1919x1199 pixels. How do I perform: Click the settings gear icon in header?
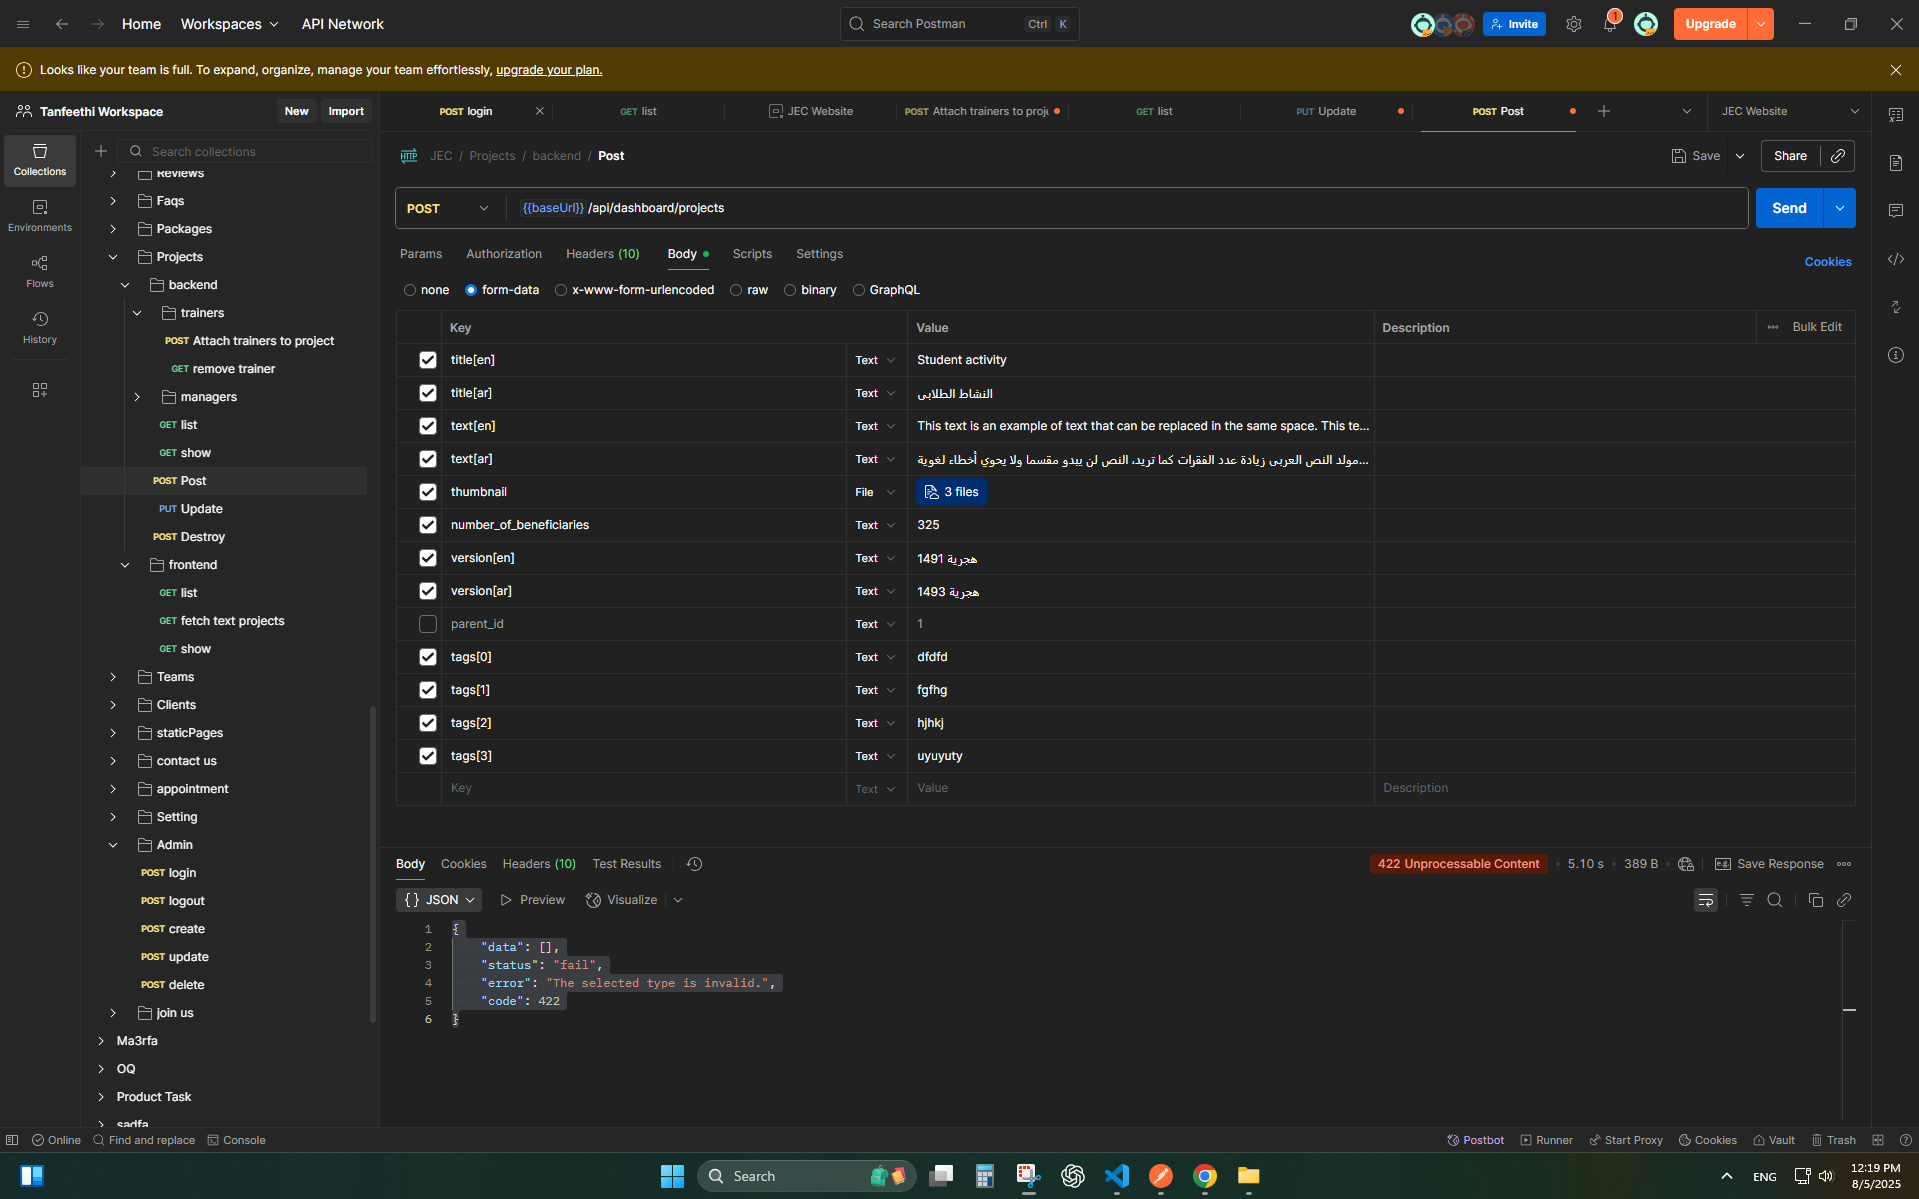click(1573, 24)
